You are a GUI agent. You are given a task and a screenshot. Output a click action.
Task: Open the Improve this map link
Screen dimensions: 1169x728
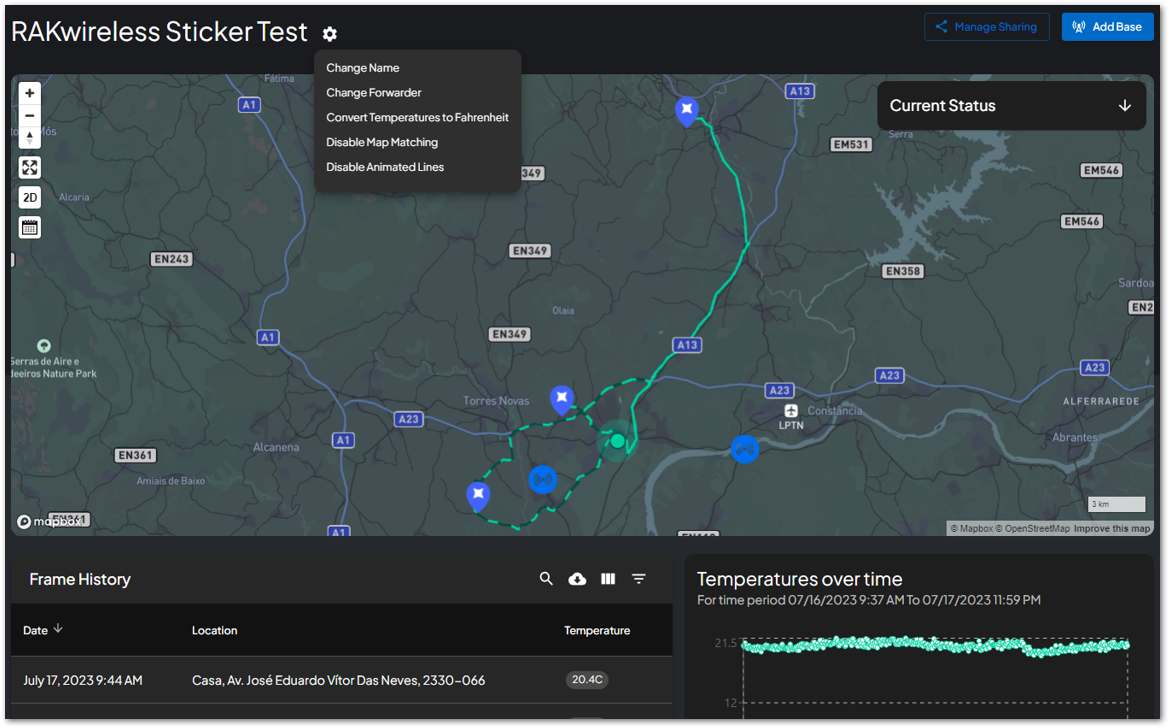click(1112, 528)
